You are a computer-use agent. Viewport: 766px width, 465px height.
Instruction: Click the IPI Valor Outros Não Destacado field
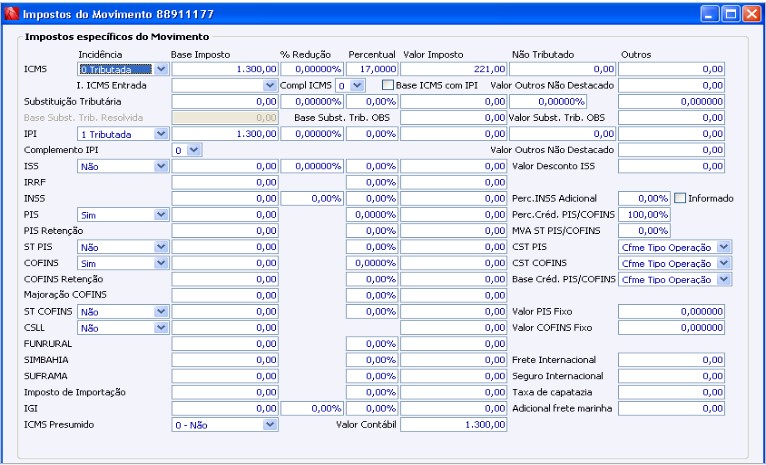(671, 150)
